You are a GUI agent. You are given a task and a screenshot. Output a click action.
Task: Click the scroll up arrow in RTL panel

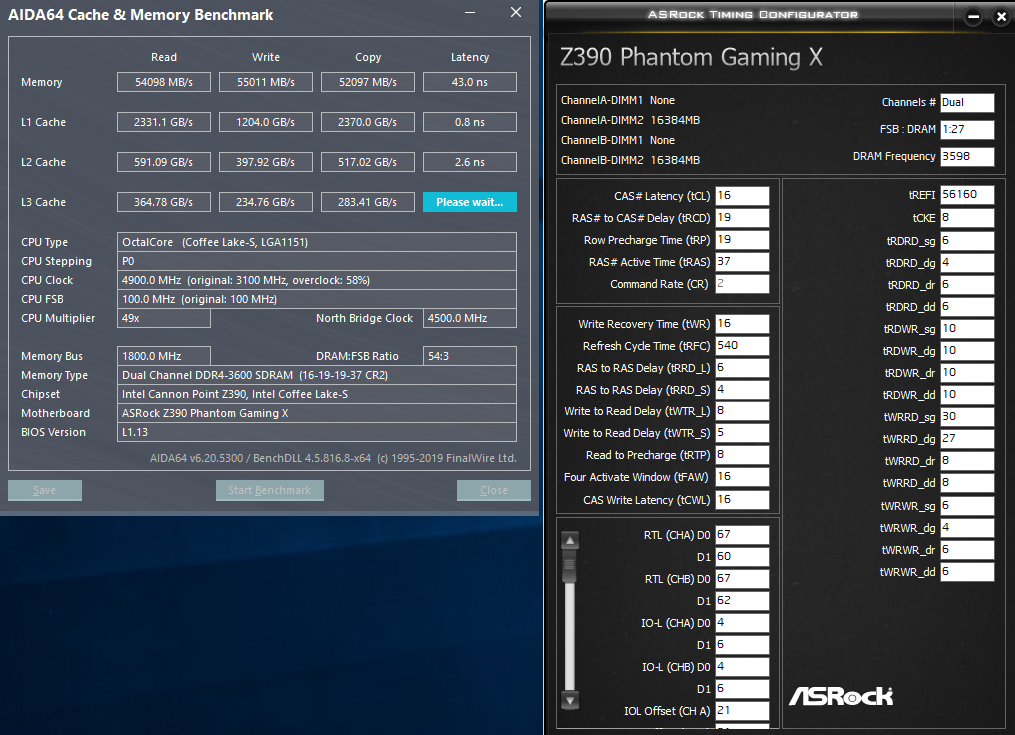(570, 540)
